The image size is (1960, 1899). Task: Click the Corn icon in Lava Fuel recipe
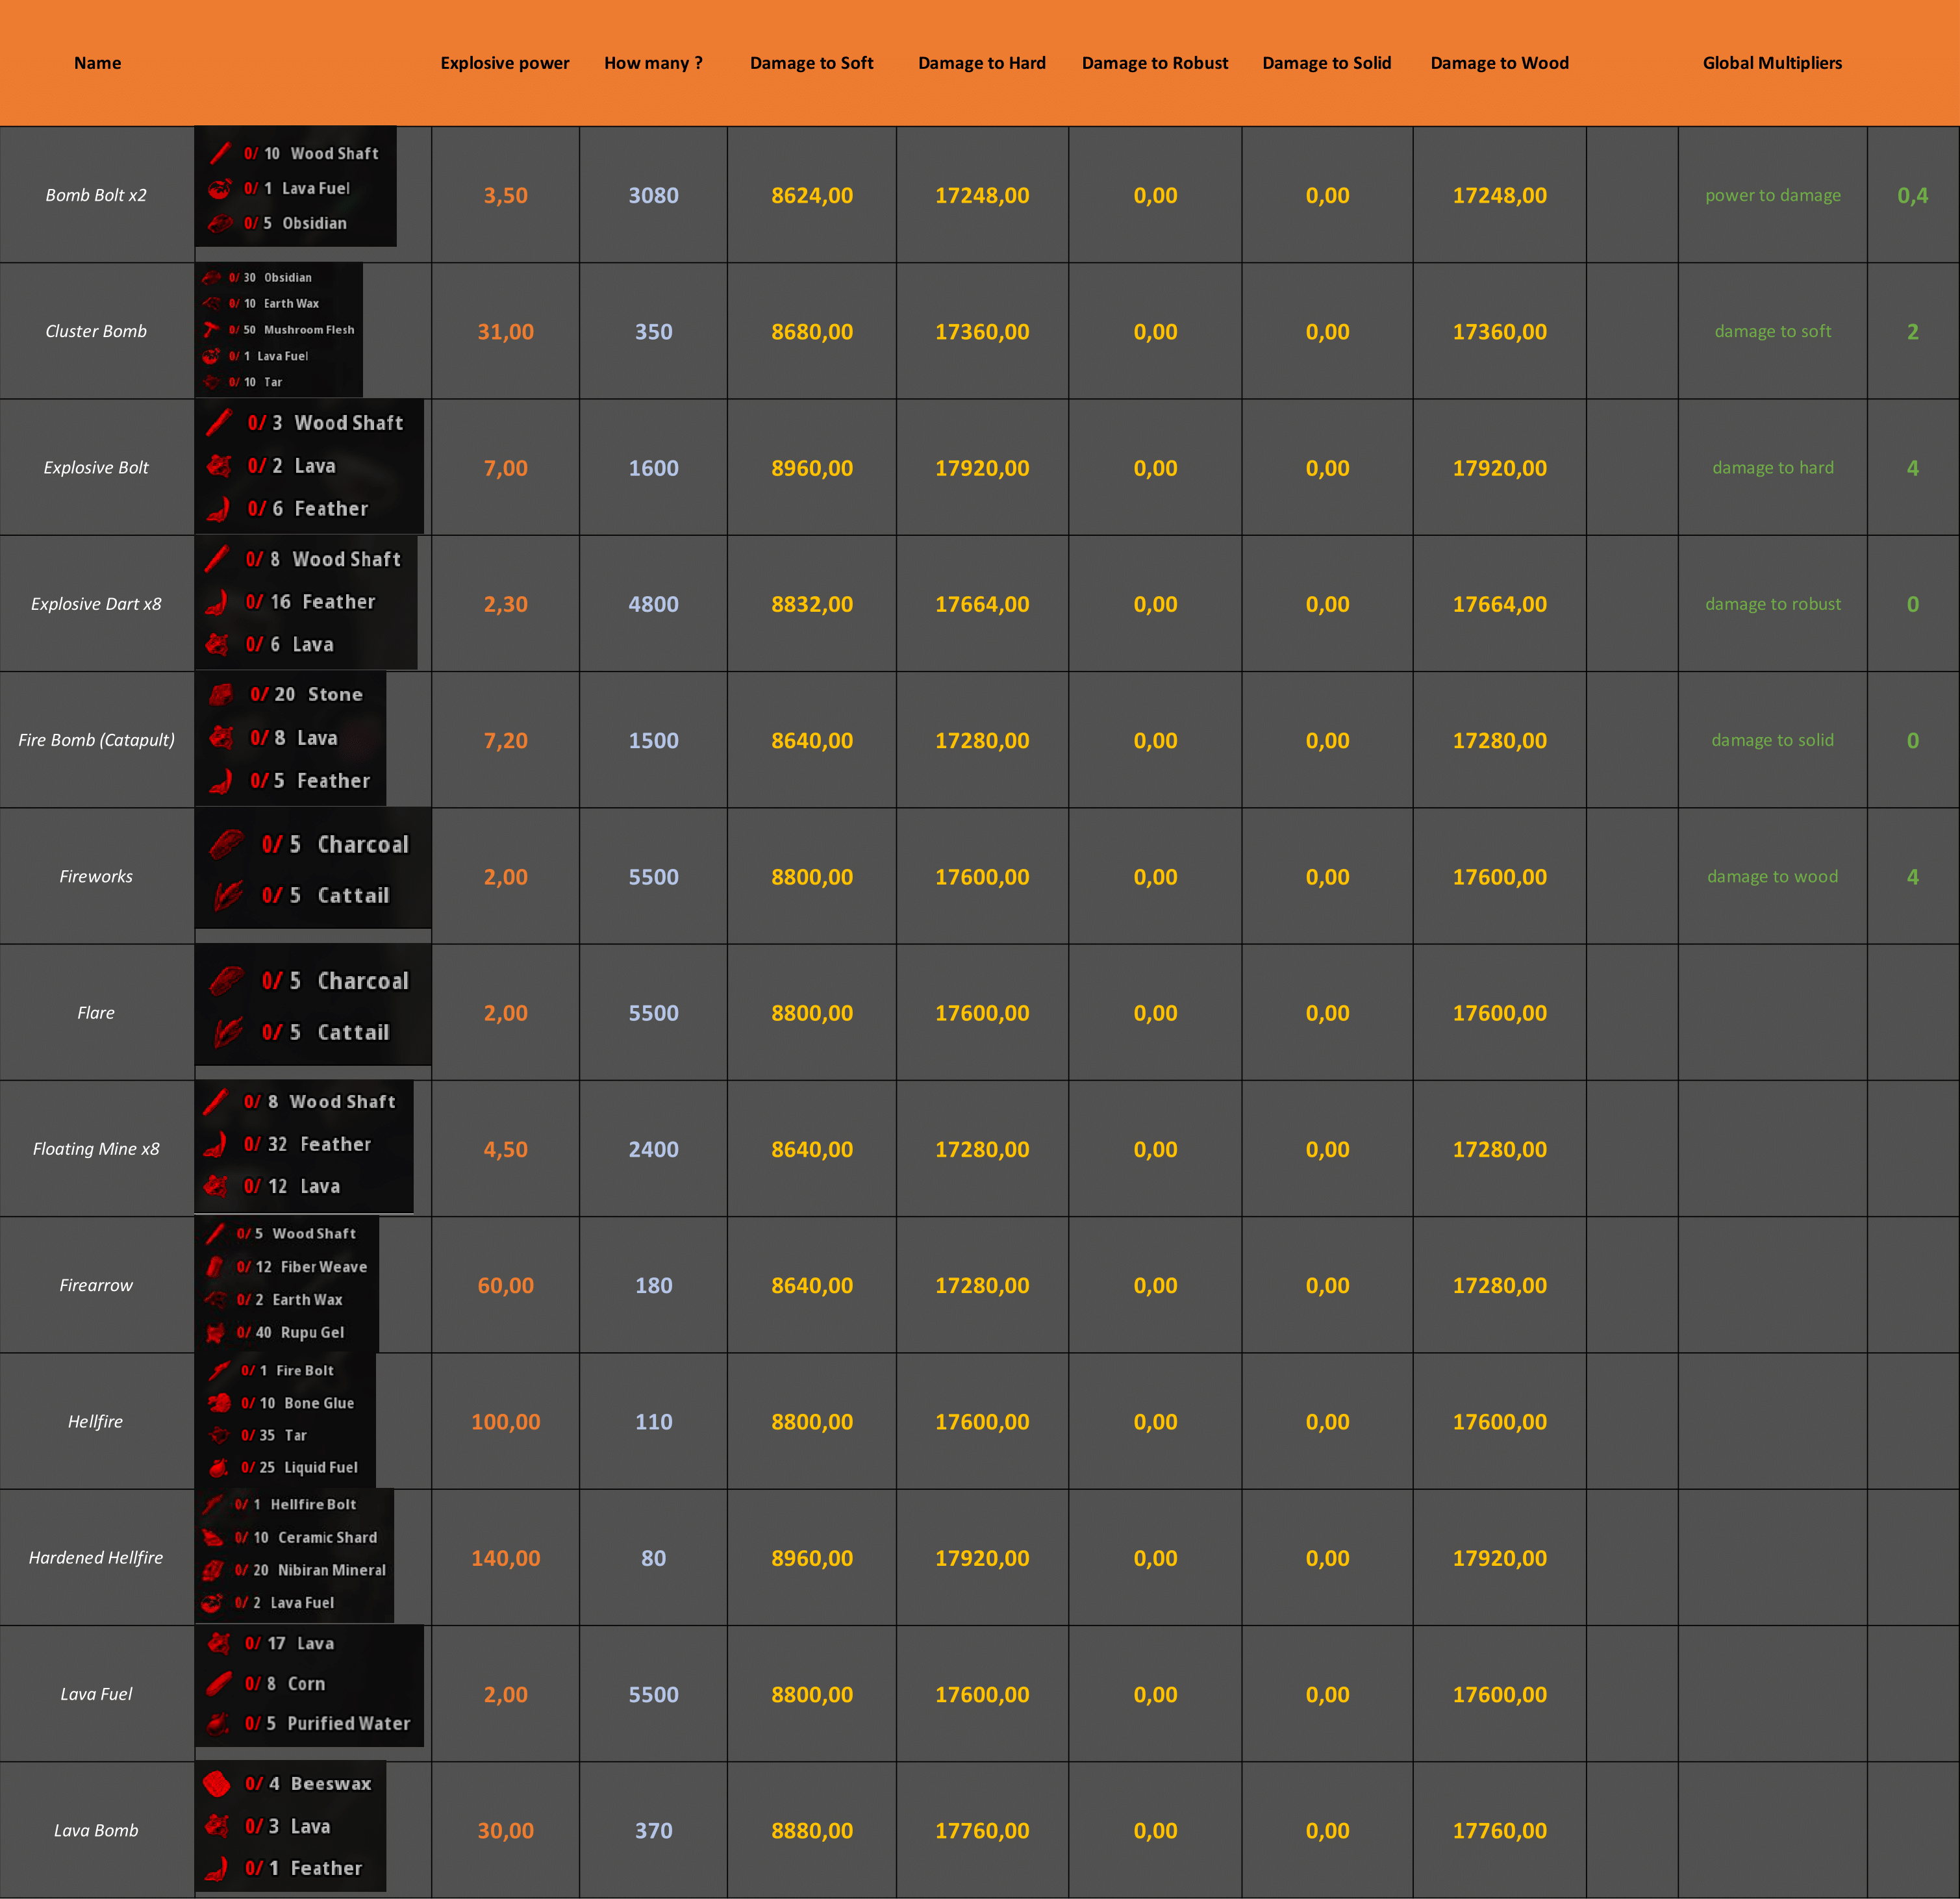coord(219,1683)
